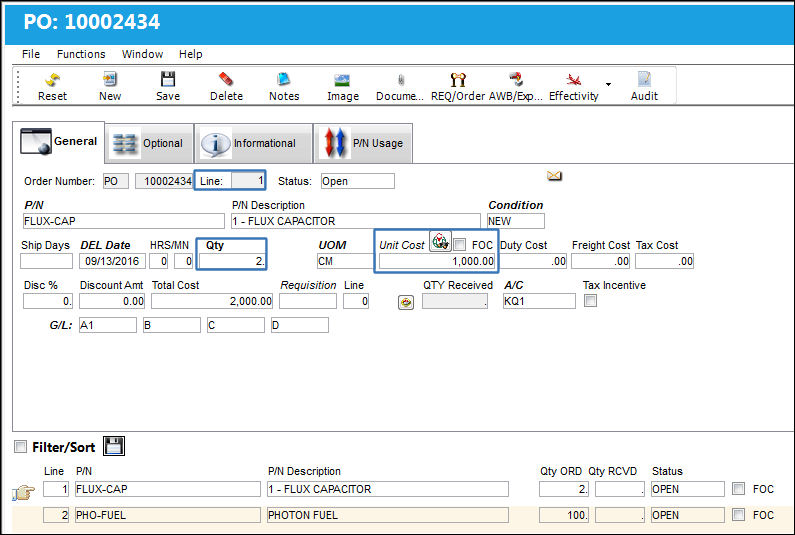
Task: Click the DEL Date field
Action: tap(113, 261)
